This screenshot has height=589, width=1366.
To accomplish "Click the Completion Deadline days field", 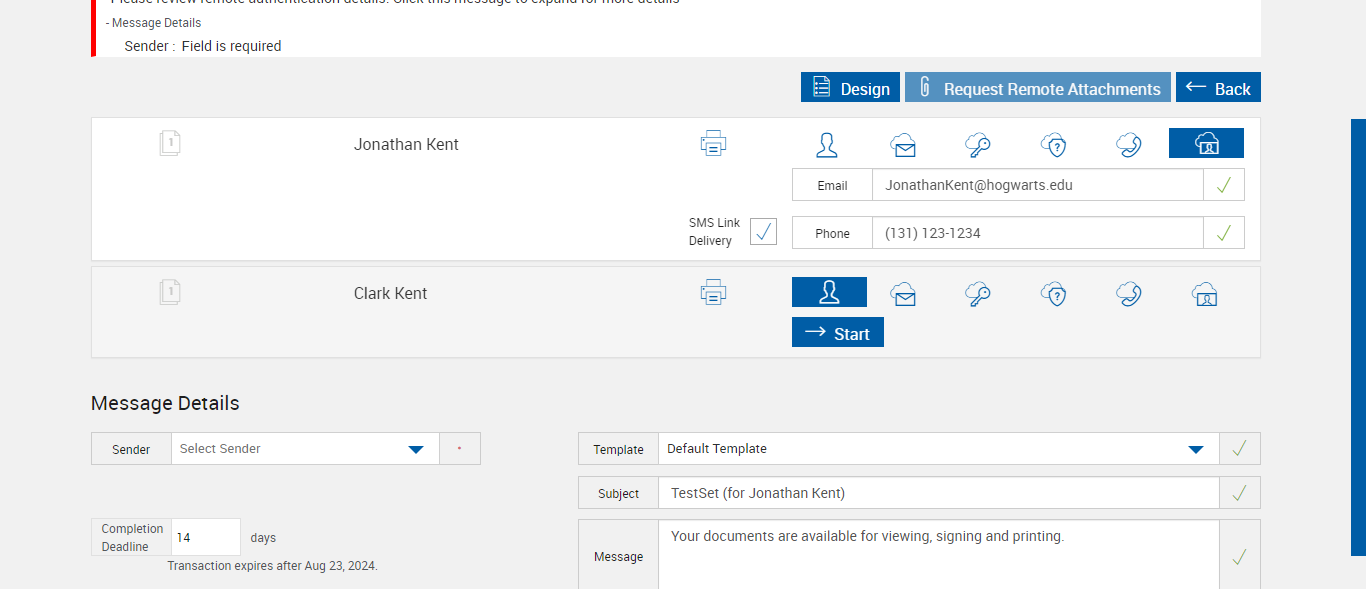I will [206, 537].
